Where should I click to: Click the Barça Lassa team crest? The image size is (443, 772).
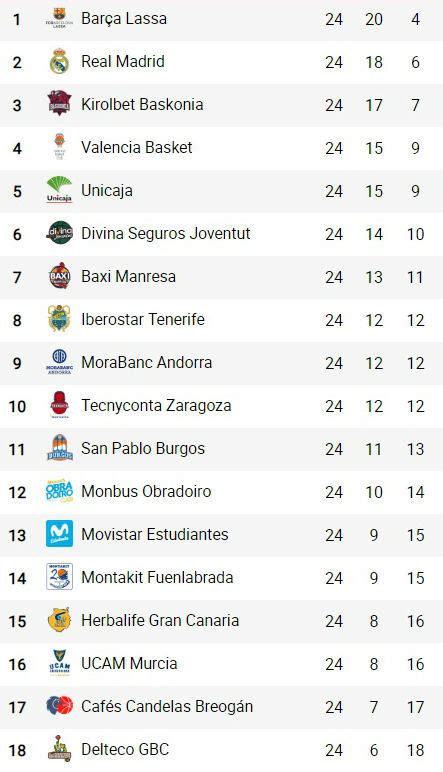point(60,18)
